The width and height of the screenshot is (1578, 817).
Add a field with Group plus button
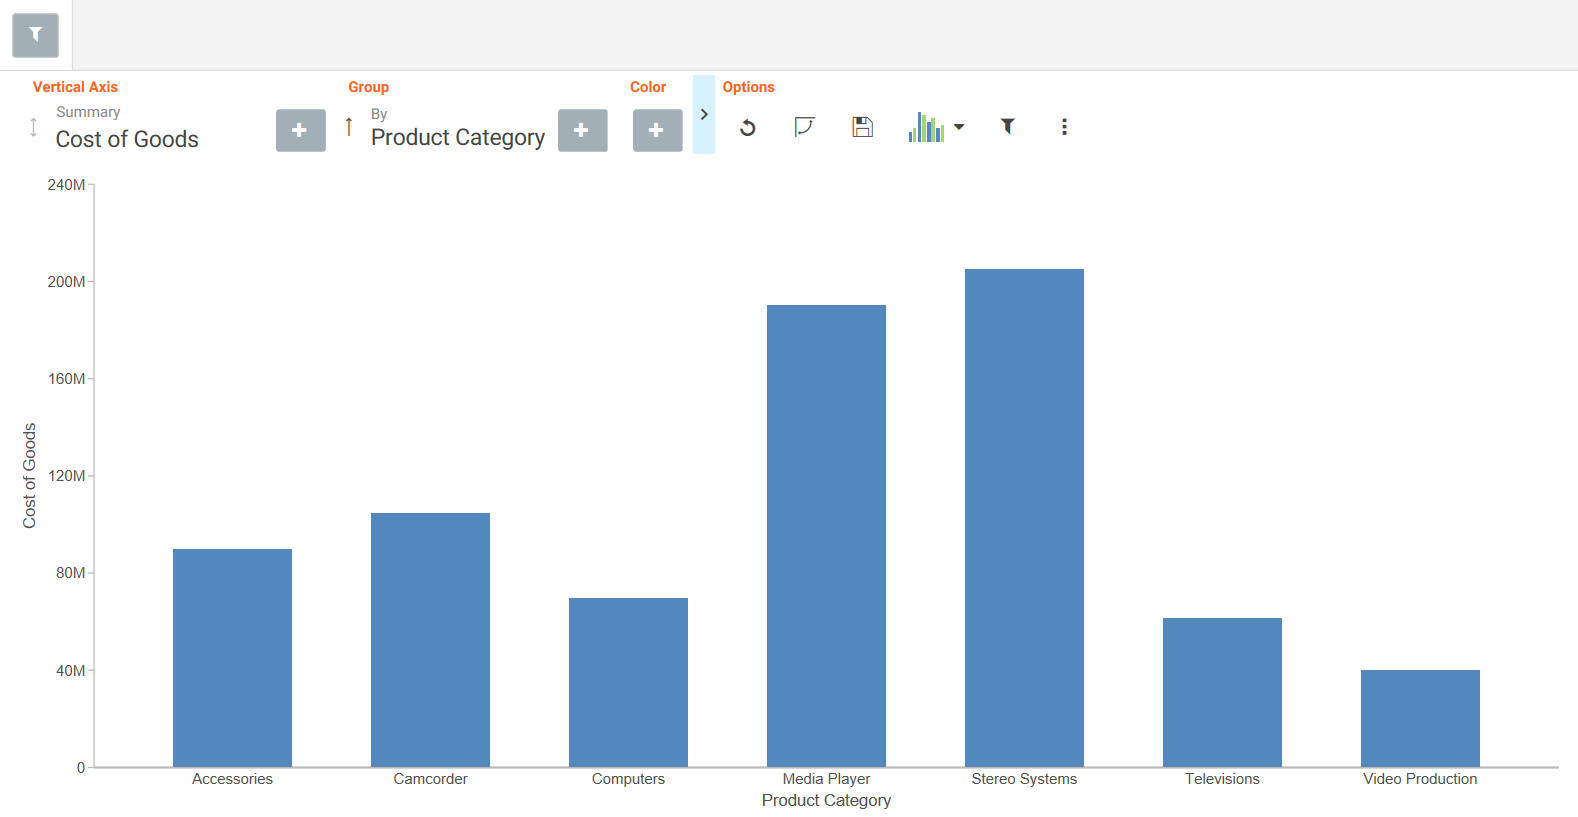(582, 130)
